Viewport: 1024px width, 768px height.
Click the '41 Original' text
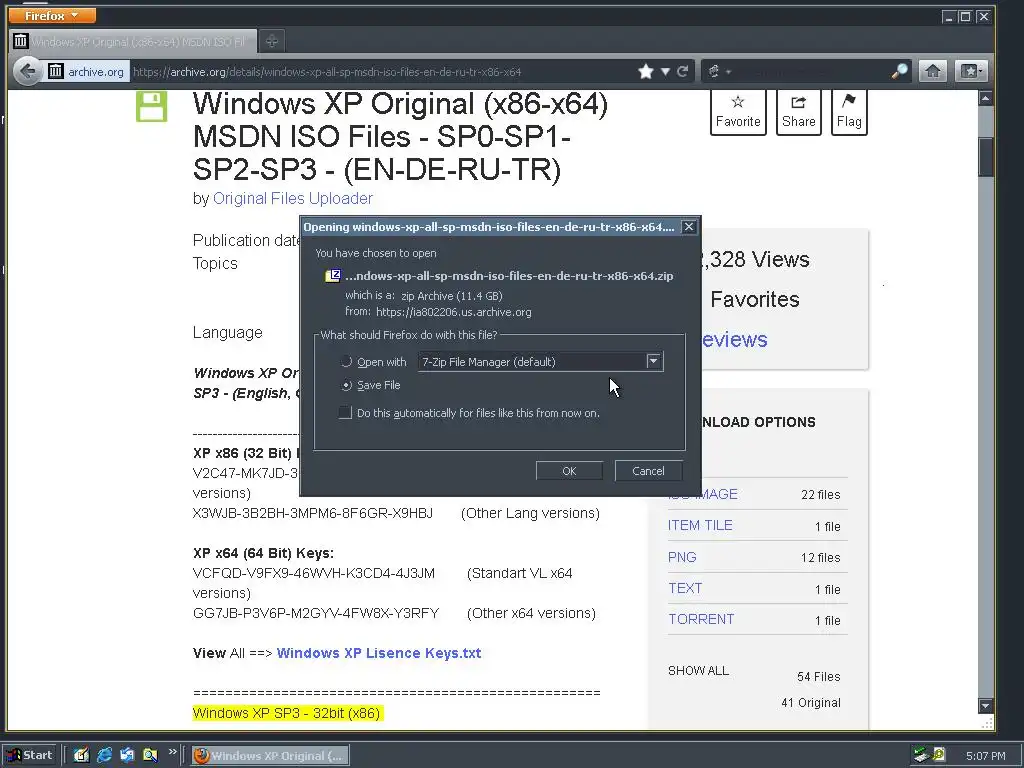(810, 703)
